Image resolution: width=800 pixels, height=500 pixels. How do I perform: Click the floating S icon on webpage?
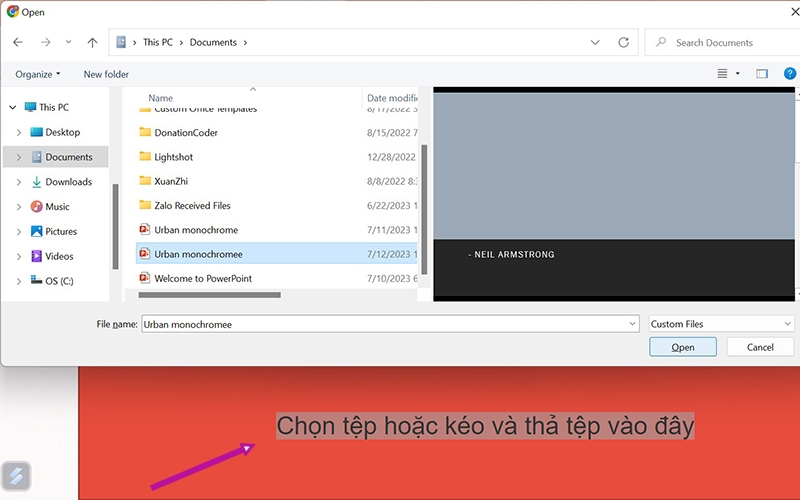click(x=16, y=477)
